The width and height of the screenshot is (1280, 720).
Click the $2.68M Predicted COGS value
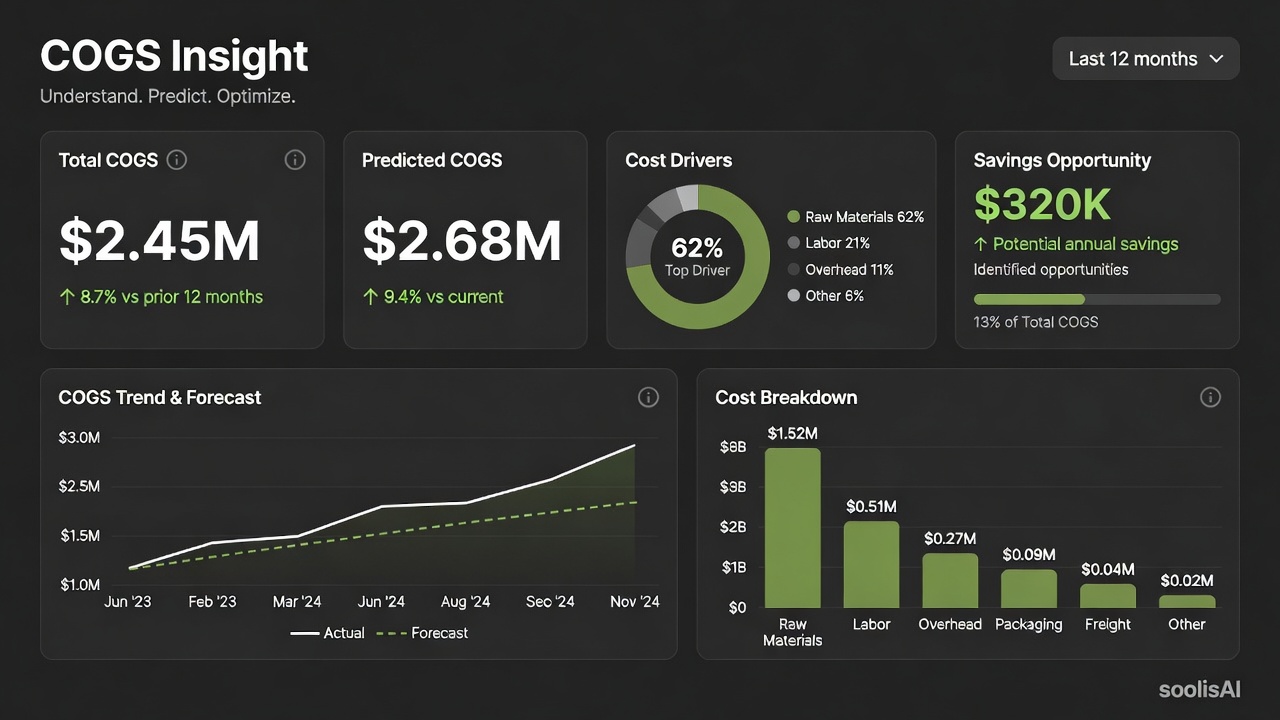[462, 241]
